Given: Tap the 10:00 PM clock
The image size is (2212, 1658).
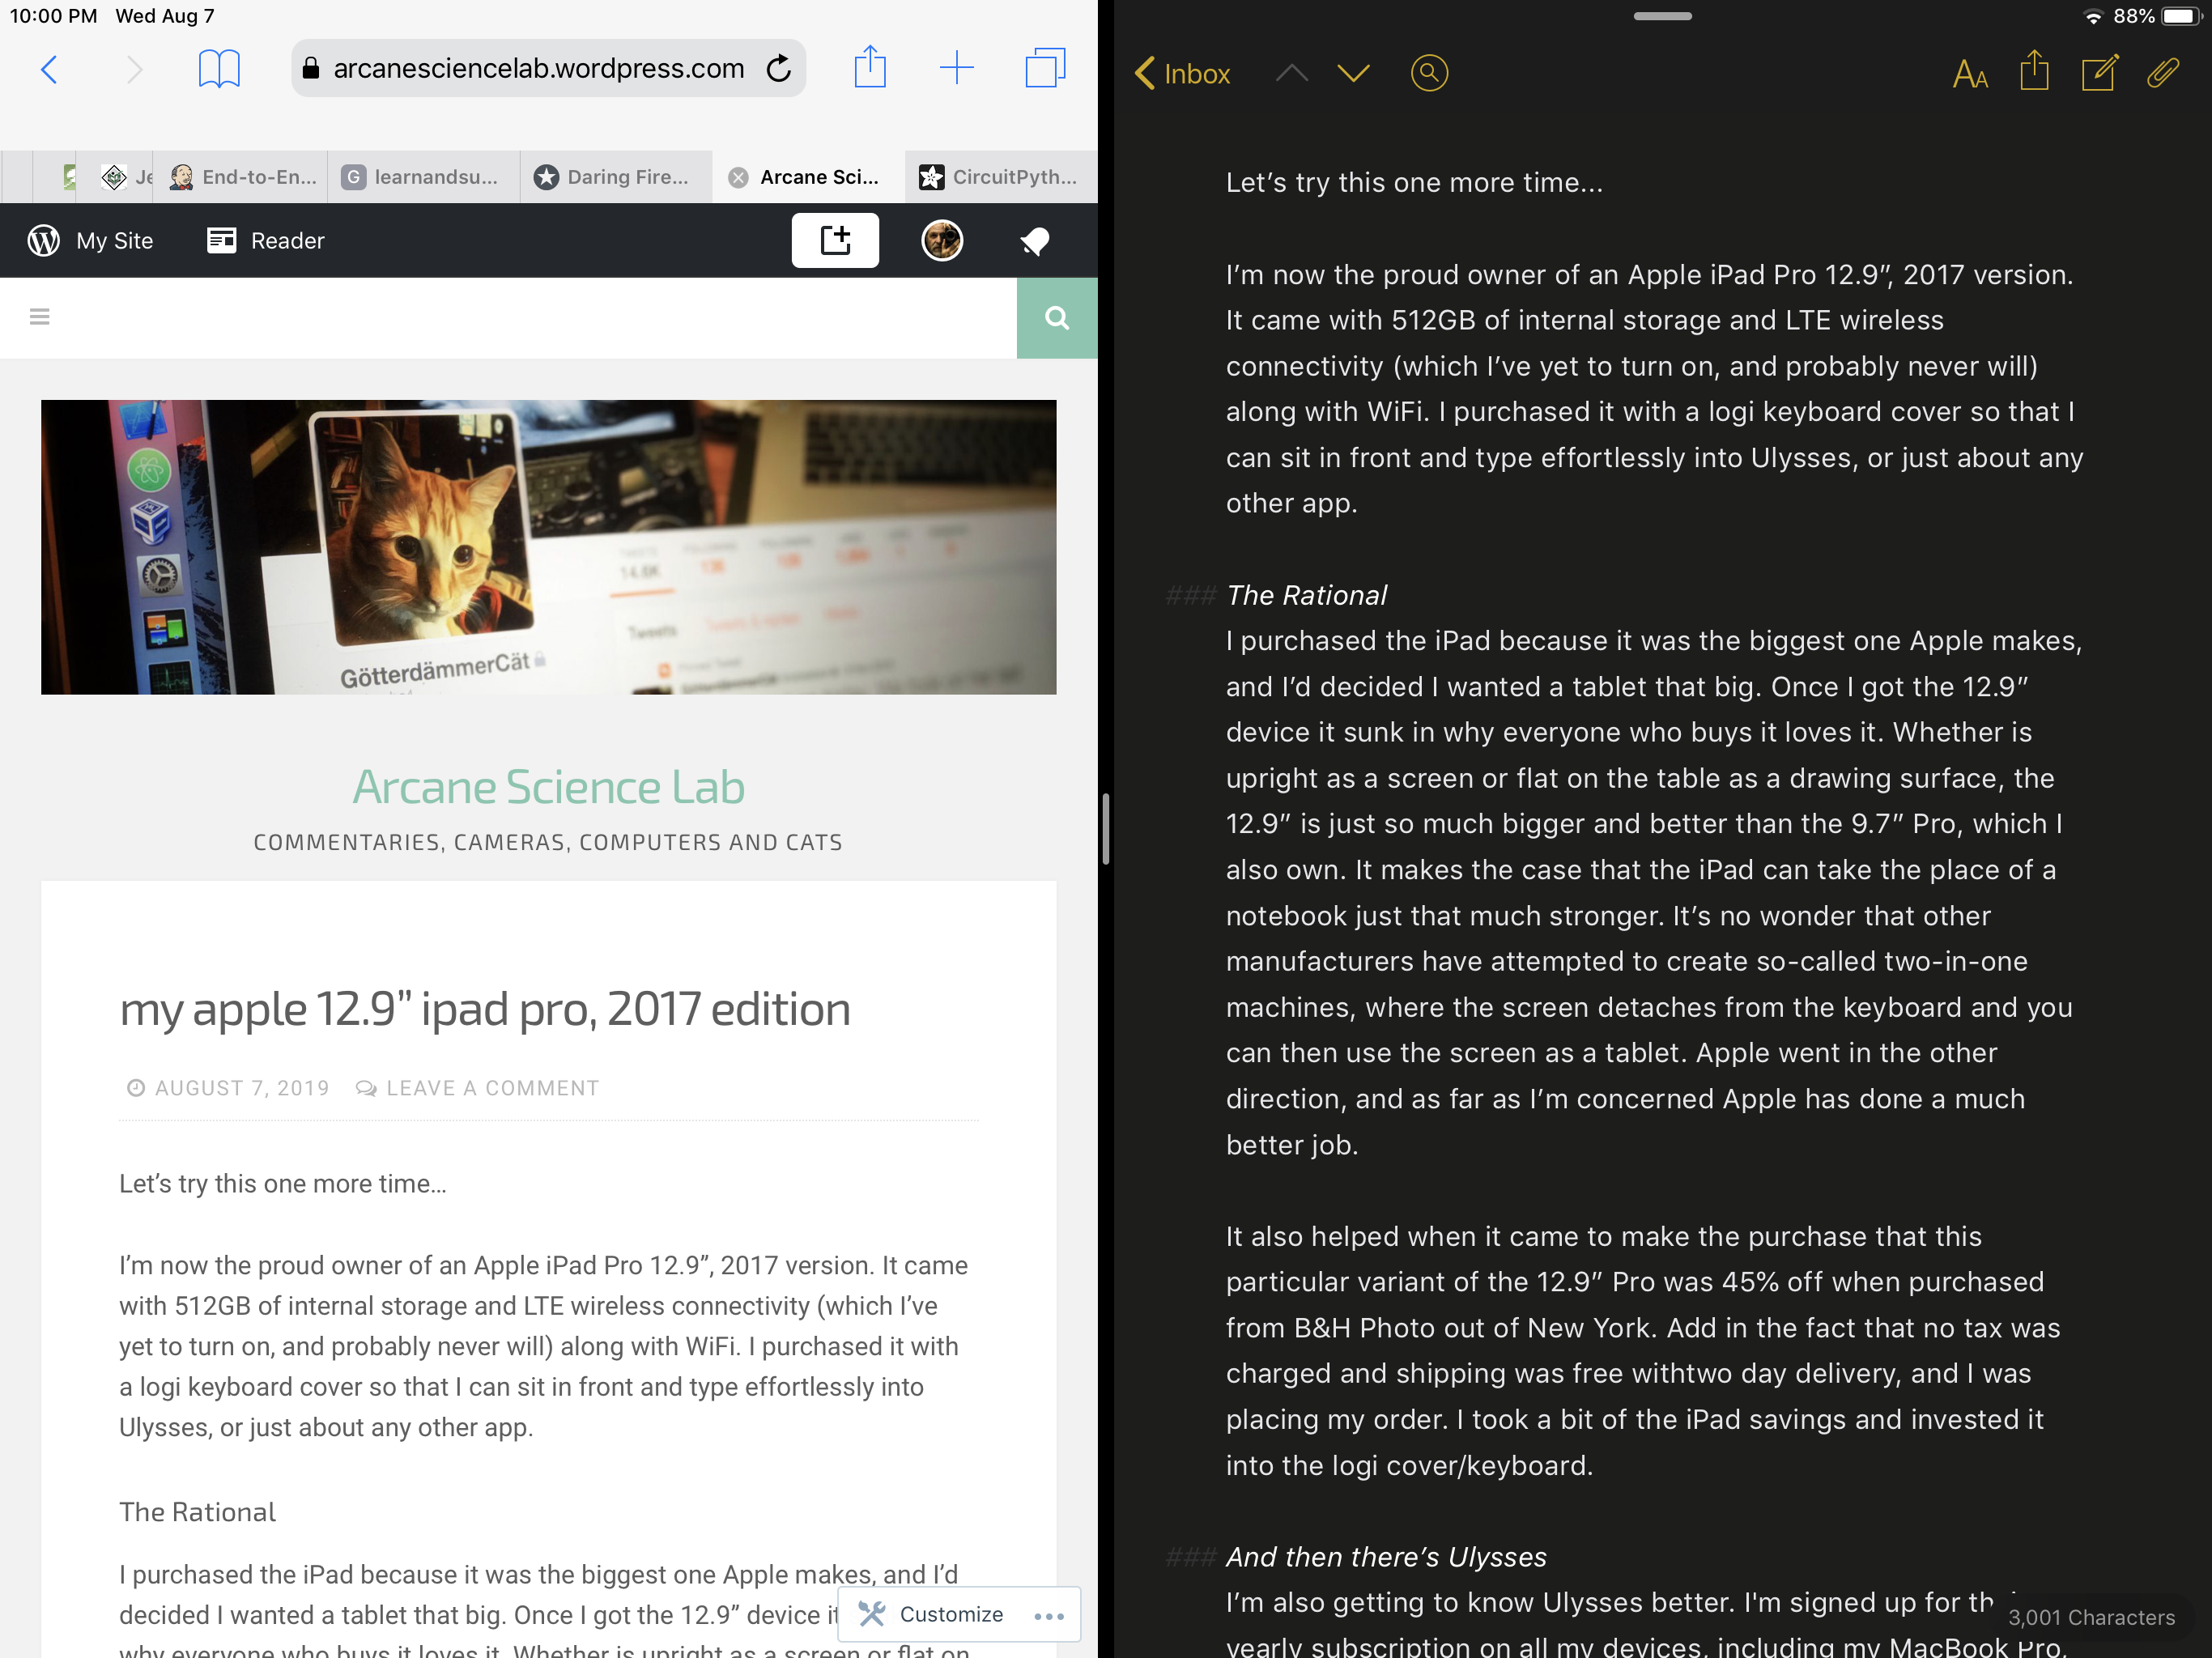Looking at the screenshot, I should coord(53,16).
